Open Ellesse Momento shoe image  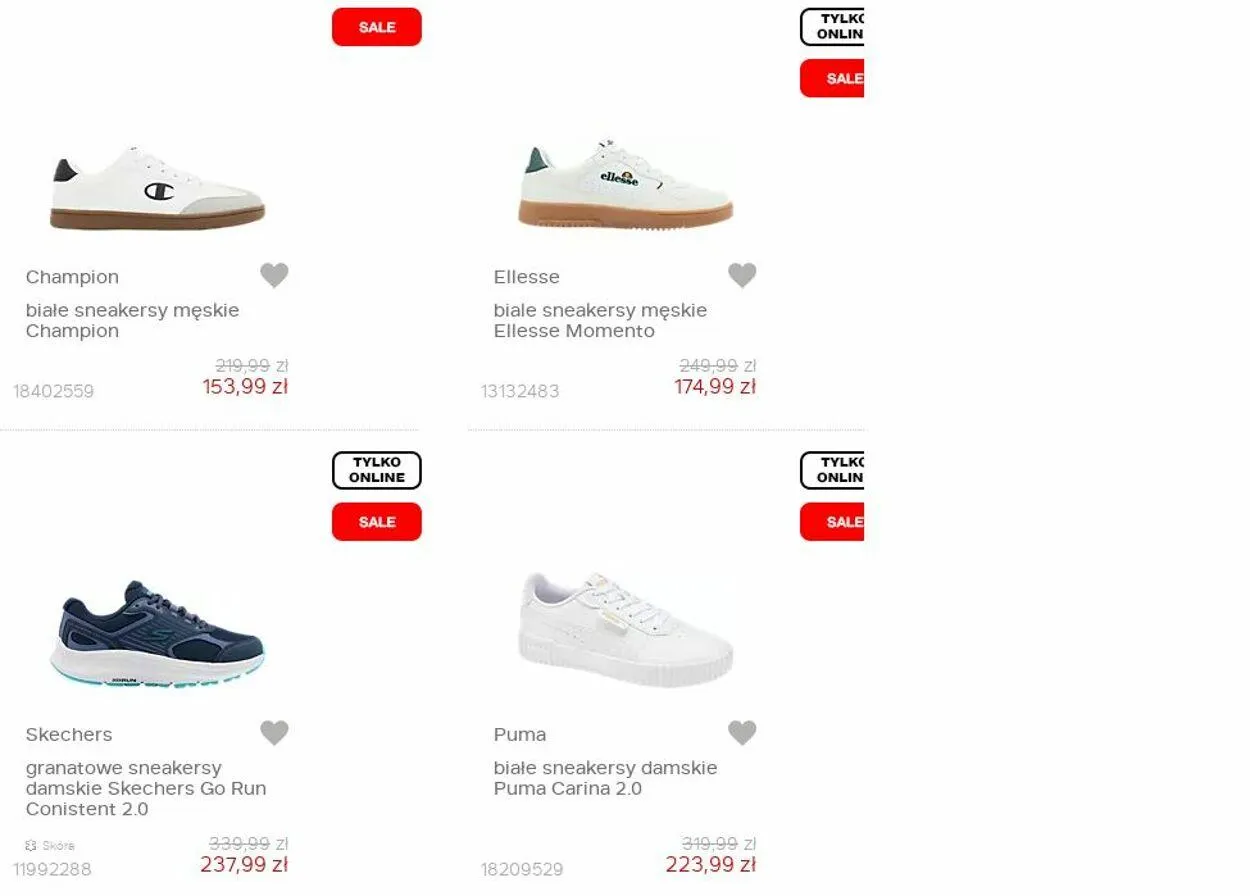click(x=625, y=185)
